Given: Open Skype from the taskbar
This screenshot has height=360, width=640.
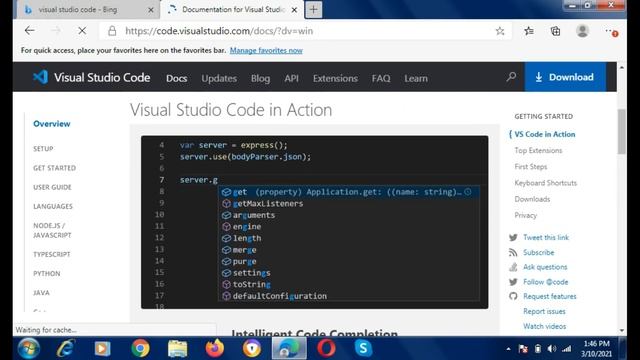Looking at the screenshot, I should (x=363, y=349).
